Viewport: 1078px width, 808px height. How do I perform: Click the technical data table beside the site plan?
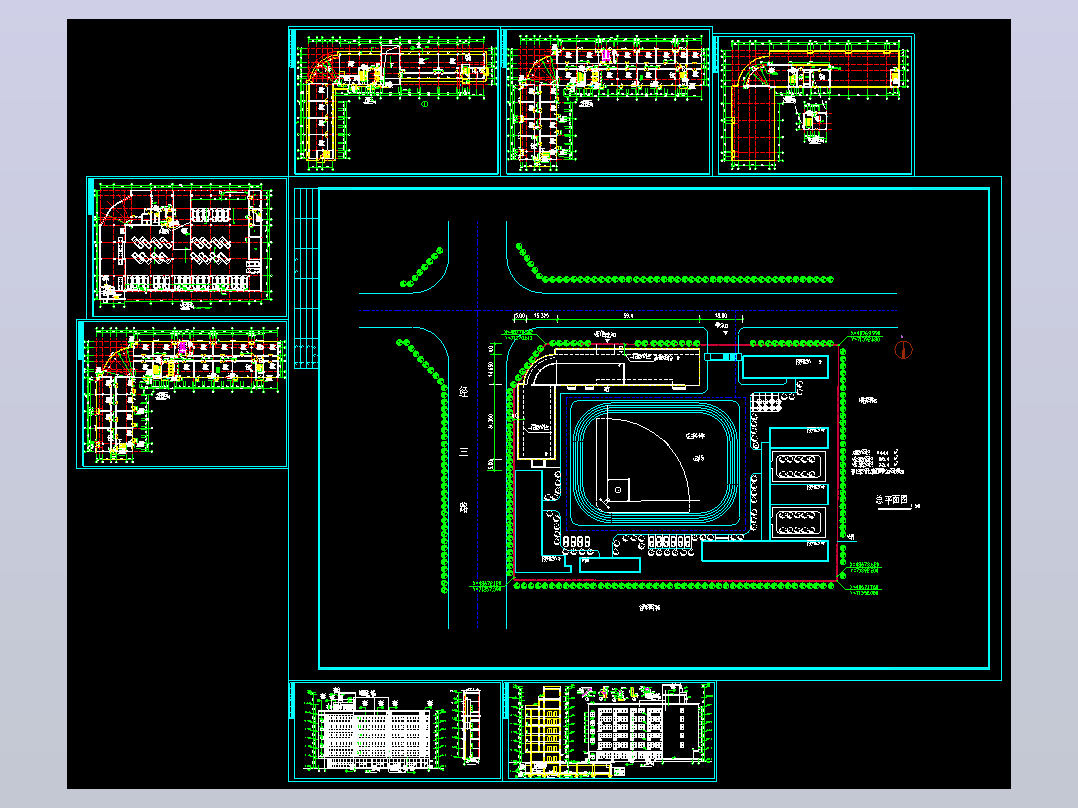click(x=877, y=462)
